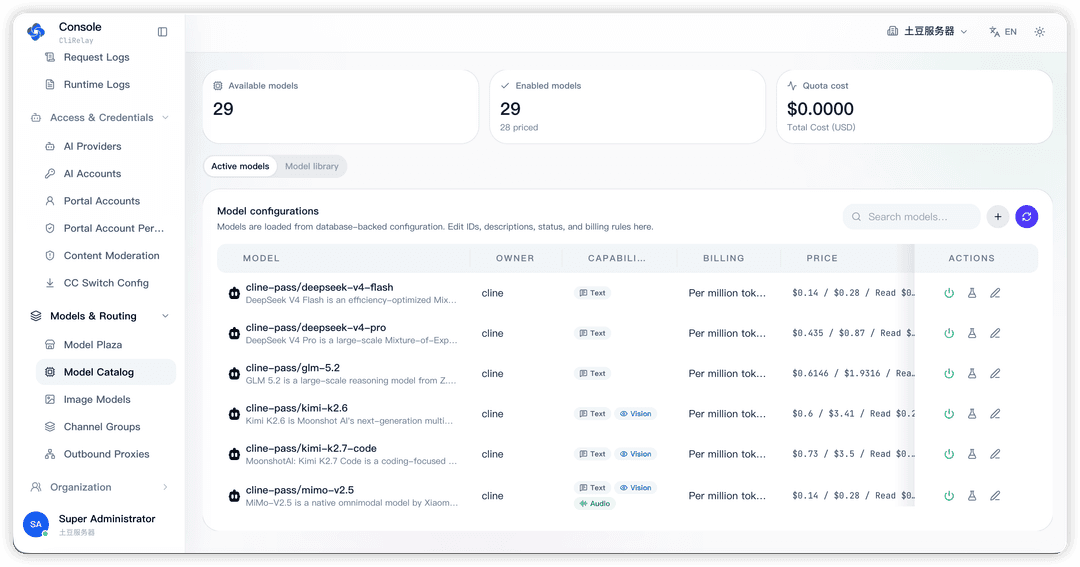Select Model Catalog in sidebar
The width and height of the screenshot is (1080, 567).
(105, 372)
